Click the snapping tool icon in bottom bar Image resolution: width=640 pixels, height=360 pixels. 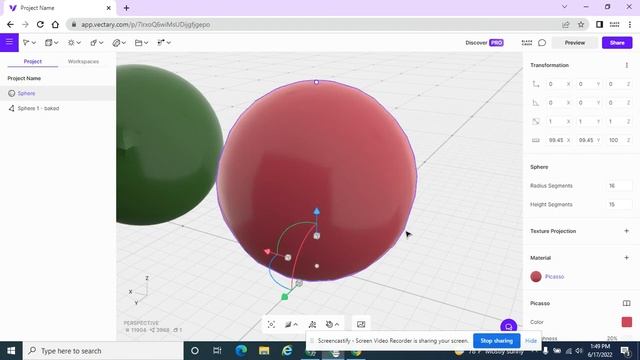tap(312, 324)
